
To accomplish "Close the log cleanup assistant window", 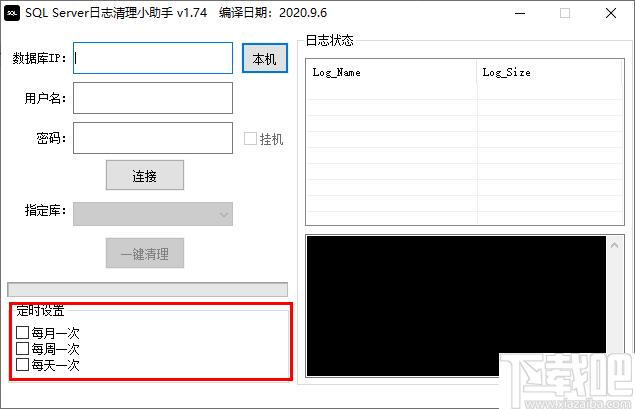I will tap(611, 13).
